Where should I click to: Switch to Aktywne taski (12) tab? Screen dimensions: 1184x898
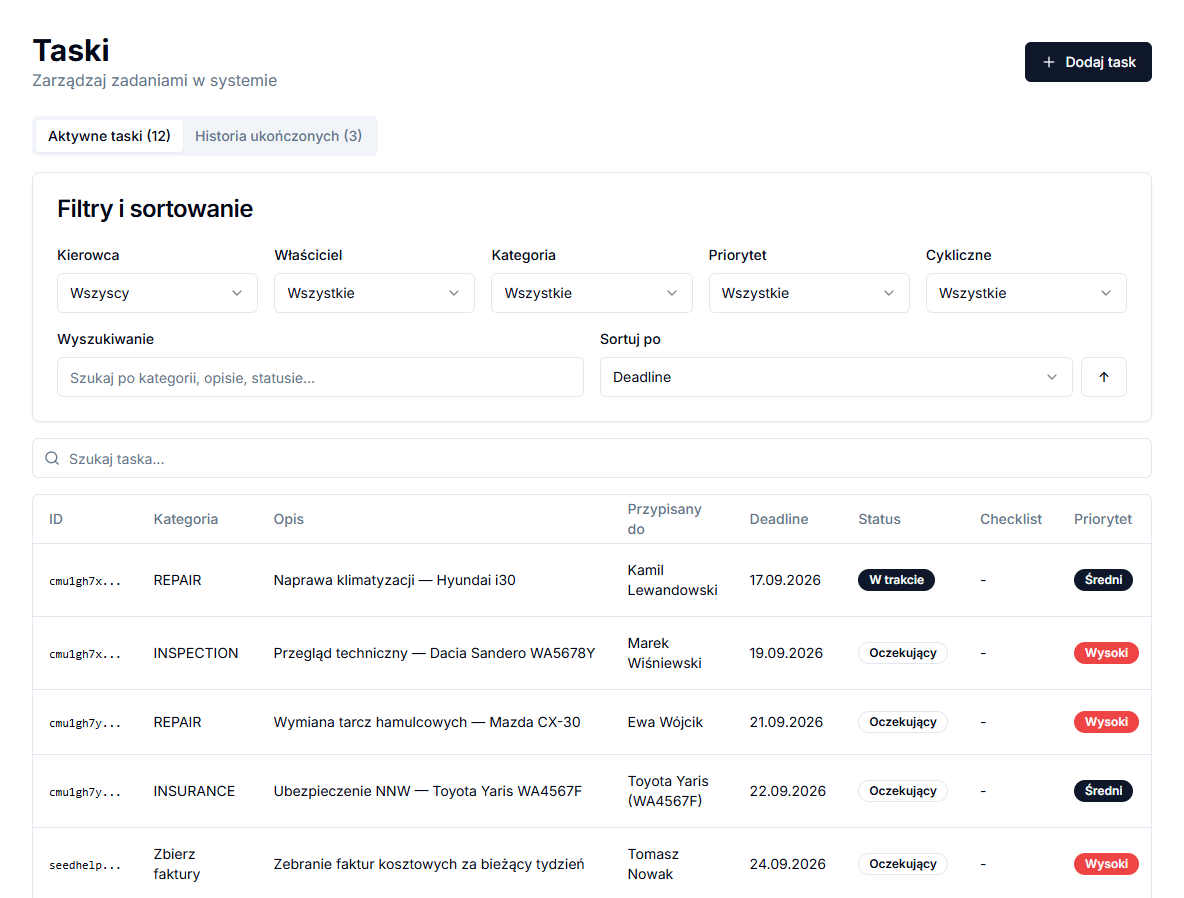pyautogui.click(x=109, y=136)
